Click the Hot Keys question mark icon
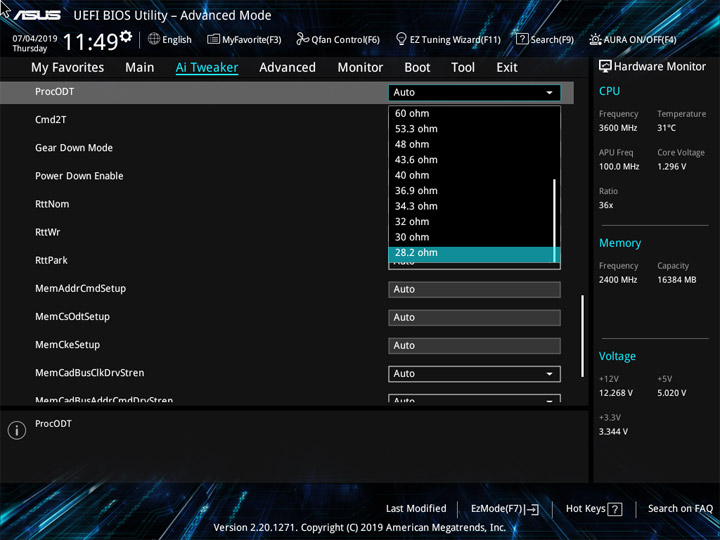This screenshot has height=540, width=720. tap(614, 509)
